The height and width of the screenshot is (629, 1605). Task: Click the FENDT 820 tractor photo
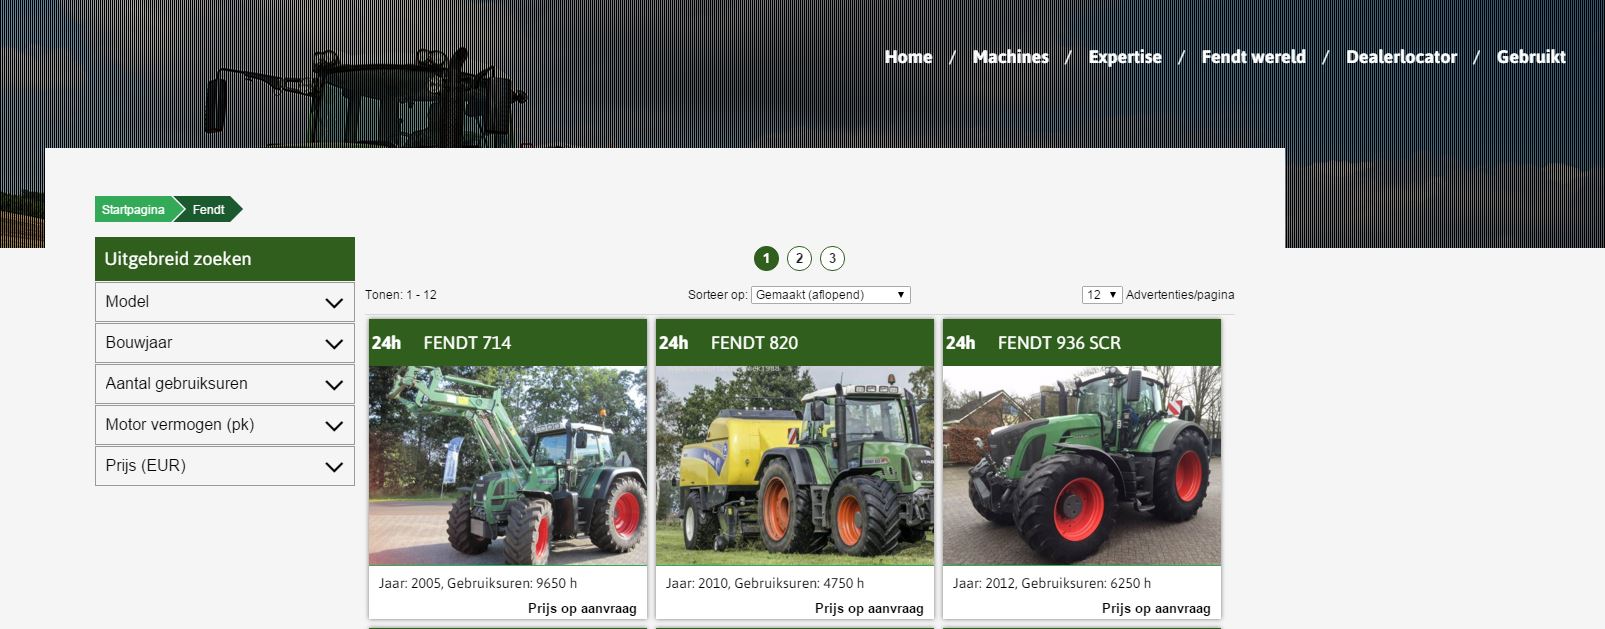coord(795,466)
